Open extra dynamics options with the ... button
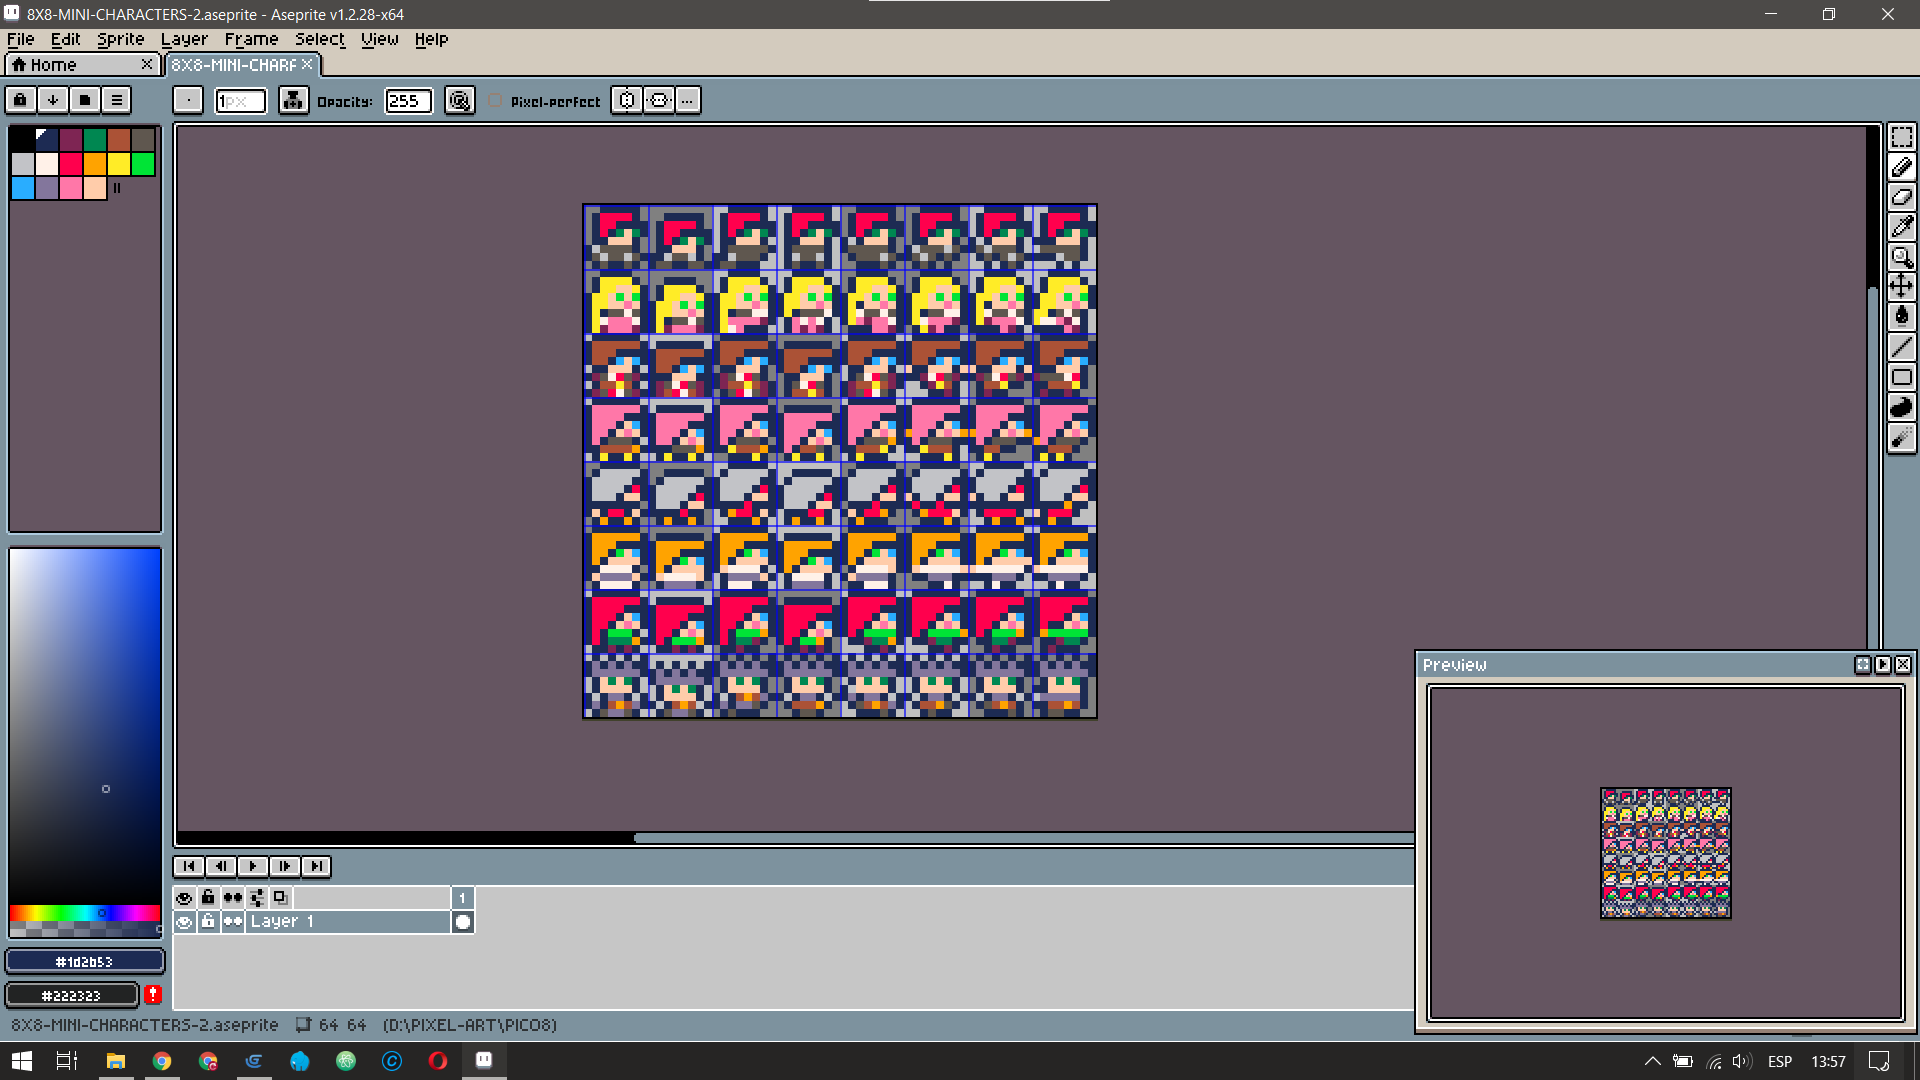The image size is (1920, 1080). pos(687,100)
